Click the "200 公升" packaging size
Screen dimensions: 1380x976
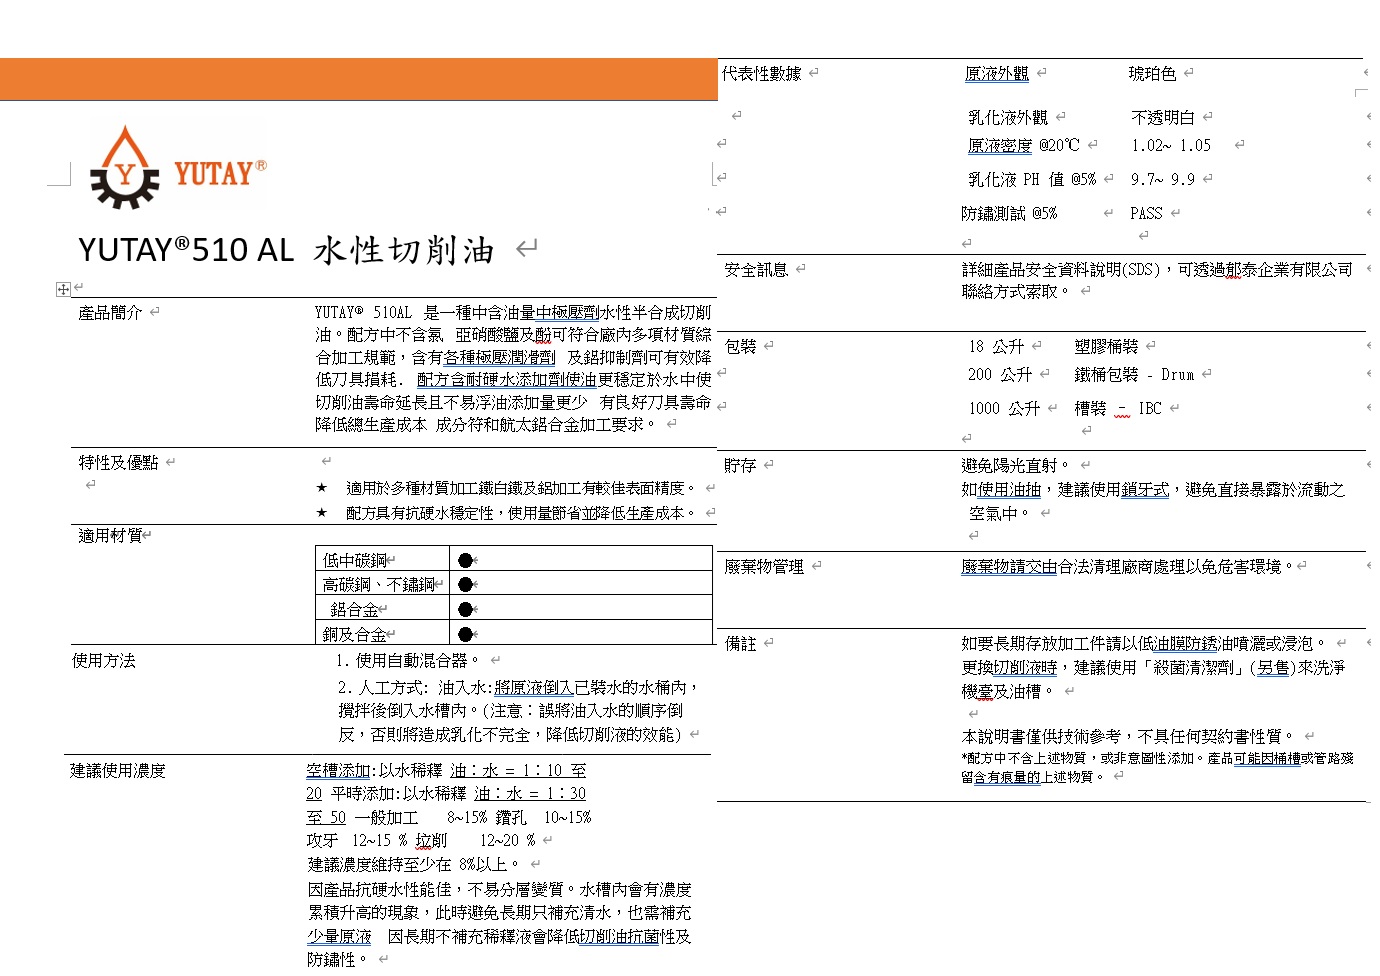tap(1000, 374)
